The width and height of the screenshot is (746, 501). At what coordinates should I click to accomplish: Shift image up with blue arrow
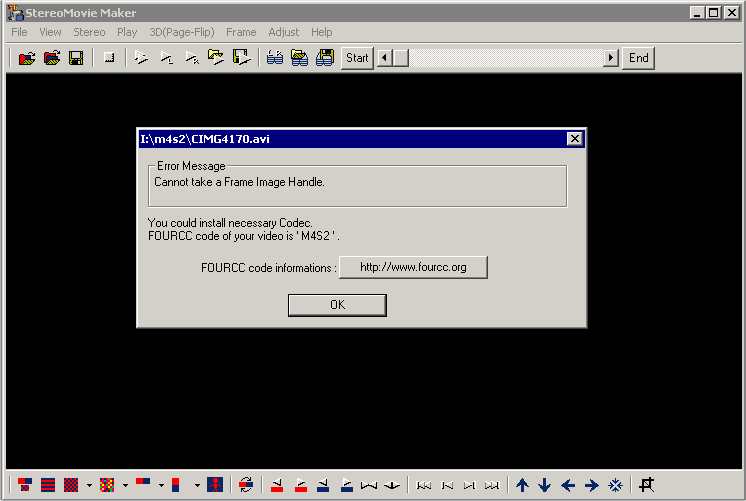click(522, 485)
